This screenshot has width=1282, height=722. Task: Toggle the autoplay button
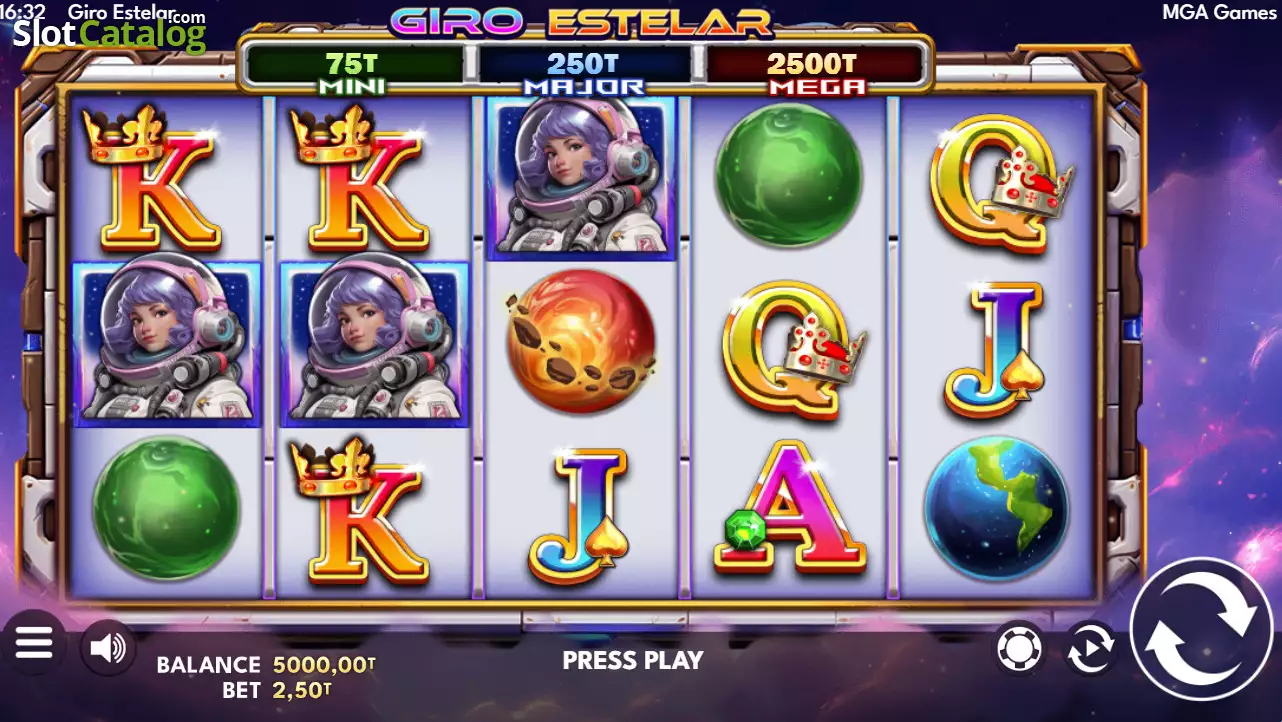1089,648
